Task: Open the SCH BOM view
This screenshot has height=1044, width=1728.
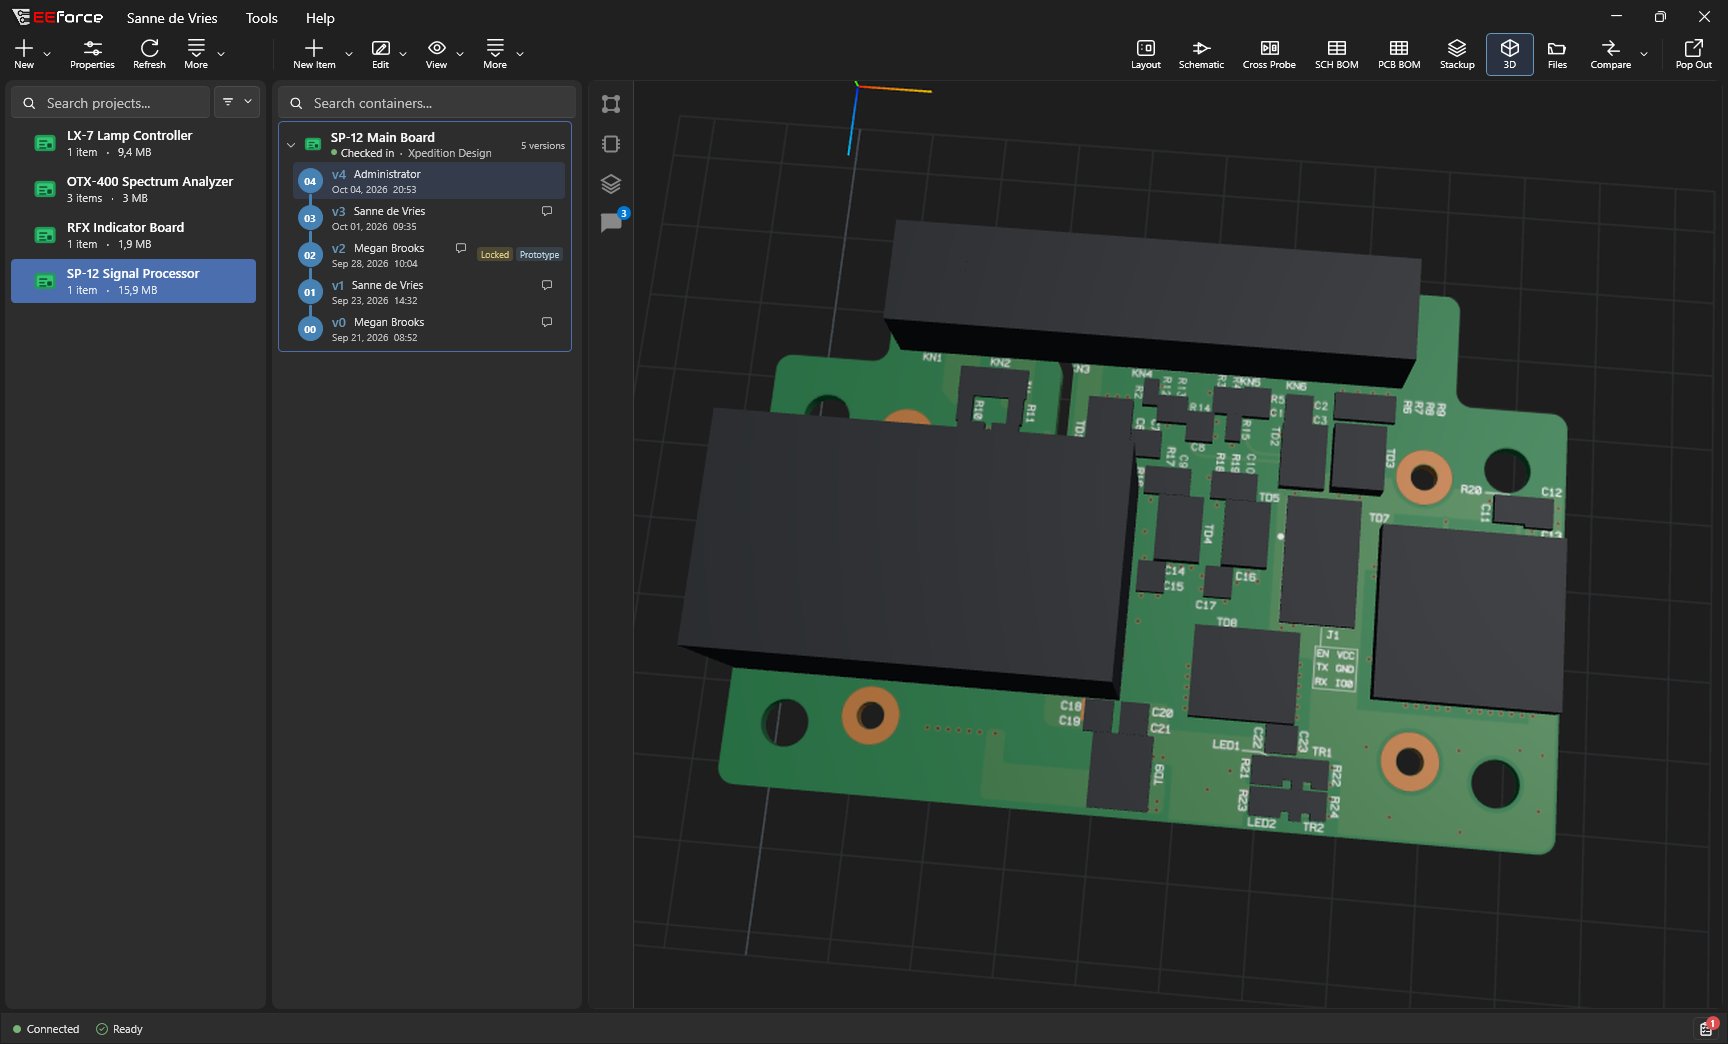Action: pos(1336,54)
